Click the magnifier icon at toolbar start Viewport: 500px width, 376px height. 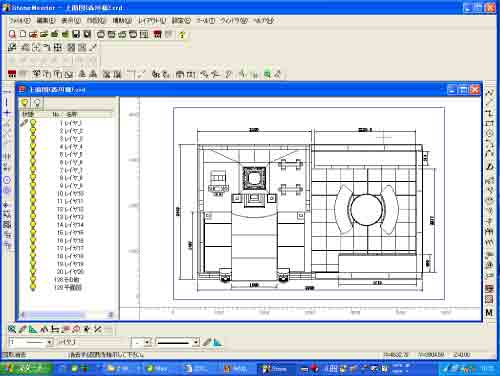tap(12, 34)
